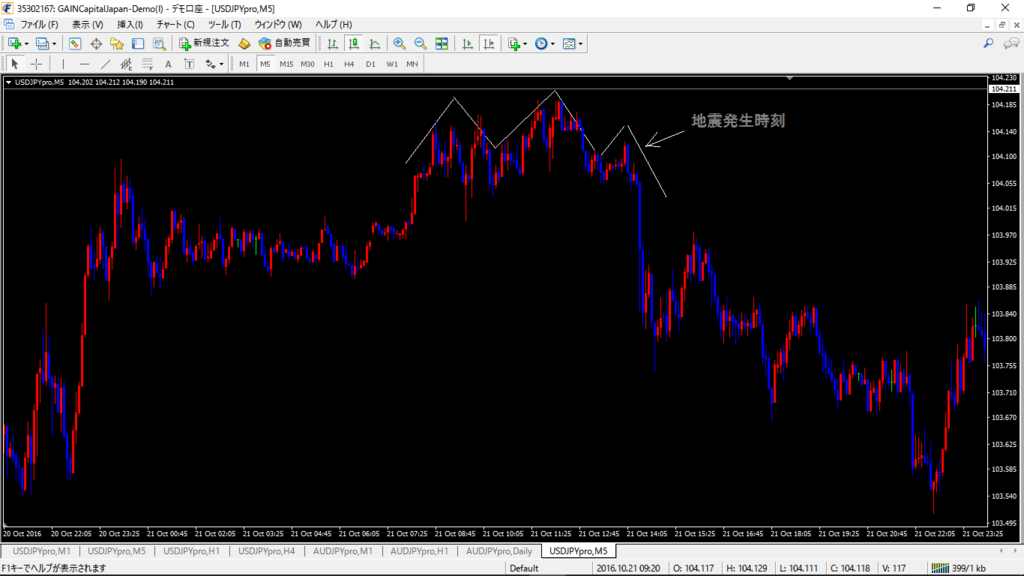Switch chart to line chart mode
The height and width of the screenshot is (576, 1024).
click(x=374, y=44)
